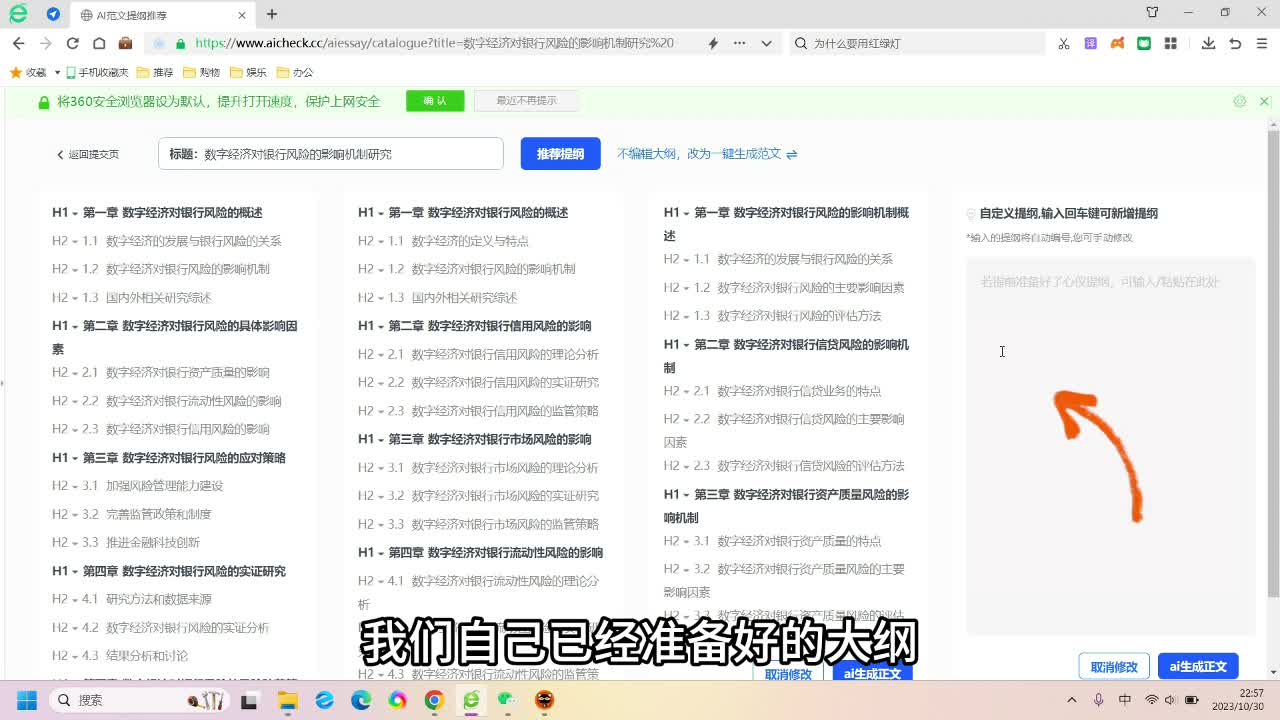Expand the H1 dropdown for 第二章 数字经济对银行信用风险的影响
Screen dimensions: 1280x720
click(372, 326)
